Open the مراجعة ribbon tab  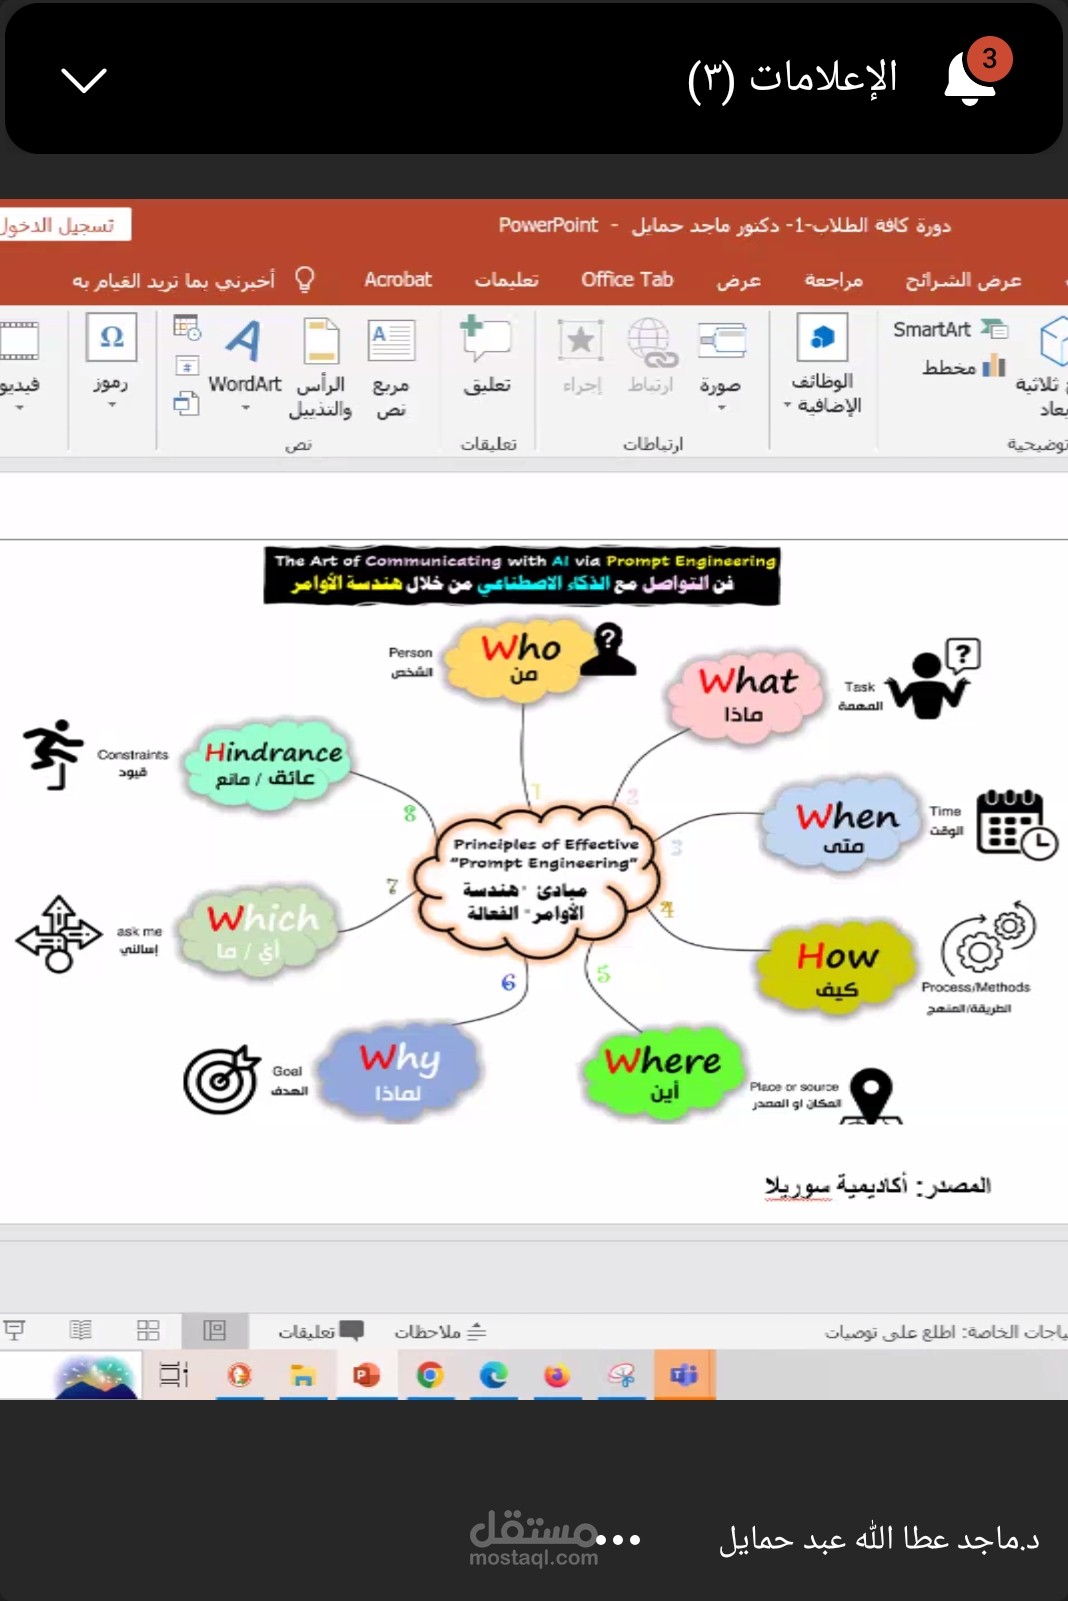pyautogui.click(x=833, y=280)
